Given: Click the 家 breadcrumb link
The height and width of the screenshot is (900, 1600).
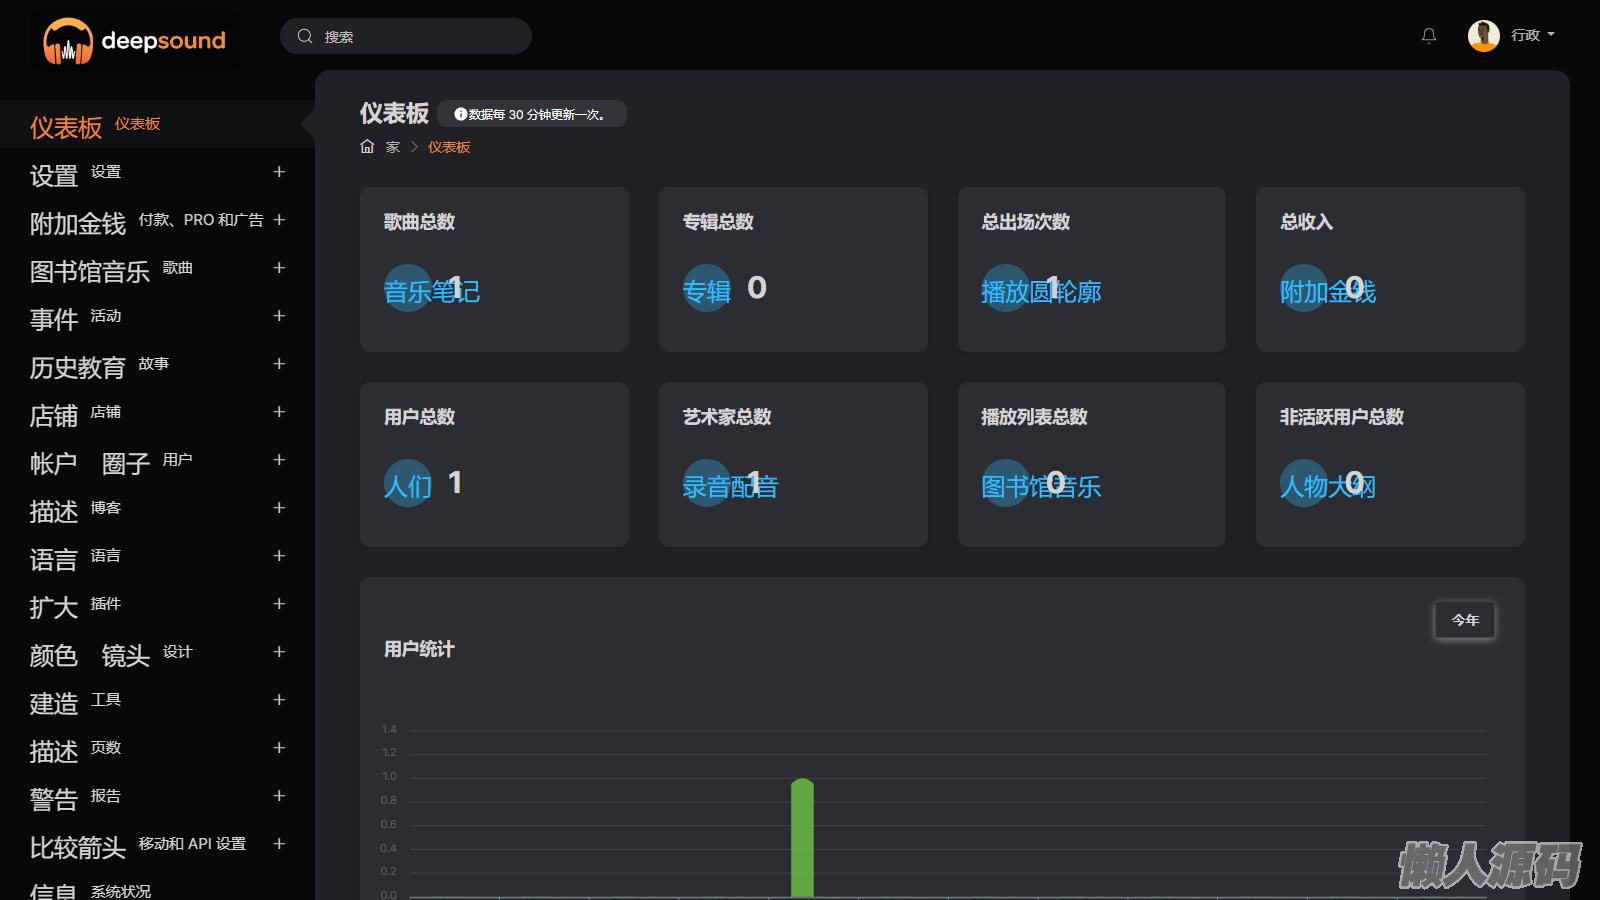Looking at the screenshot, I should pos(393,147).
